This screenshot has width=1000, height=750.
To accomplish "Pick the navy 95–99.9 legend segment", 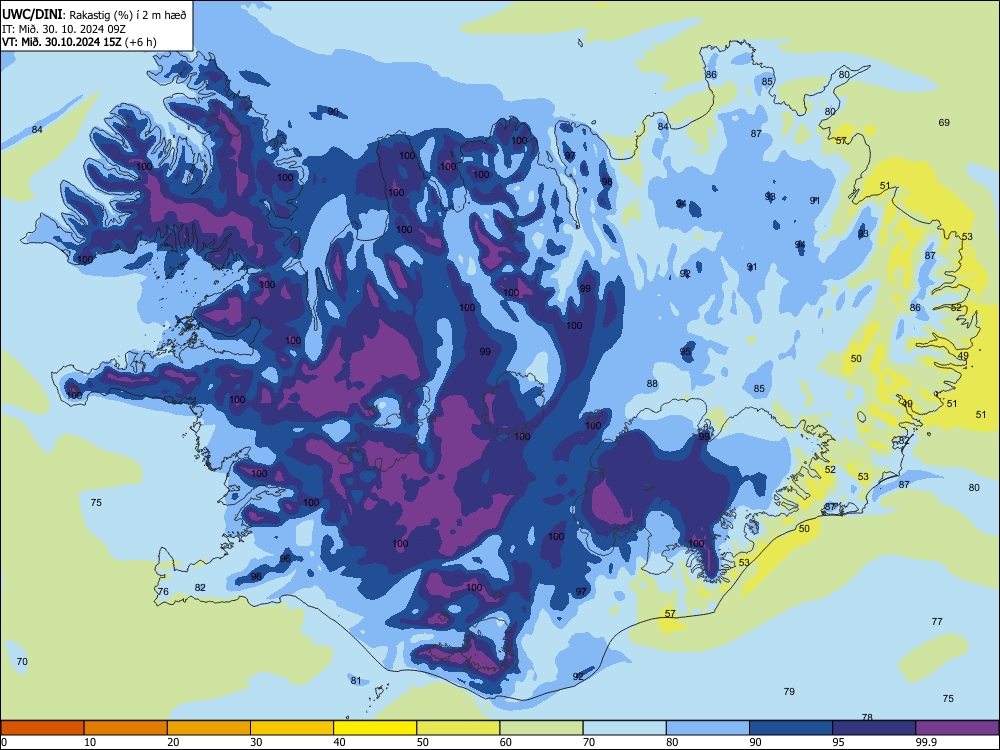I will (874, 728).
